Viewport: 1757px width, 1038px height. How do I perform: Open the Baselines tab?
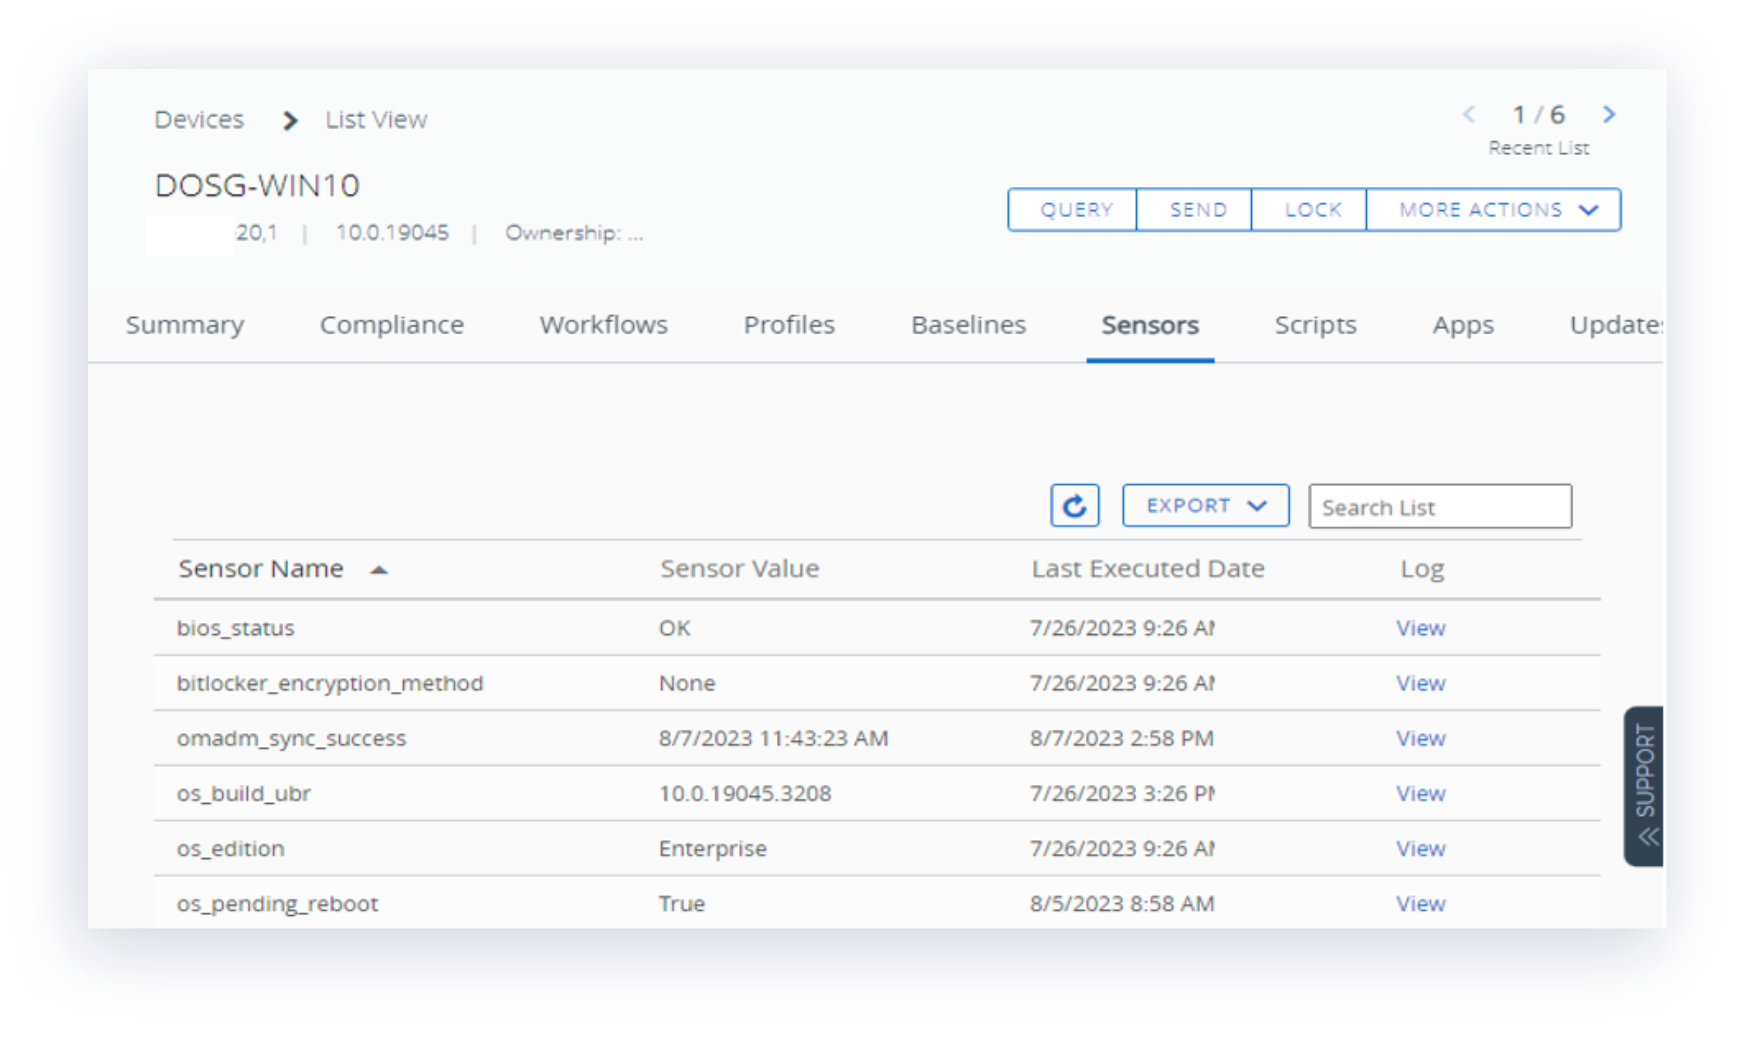click(x=968, y=325)
